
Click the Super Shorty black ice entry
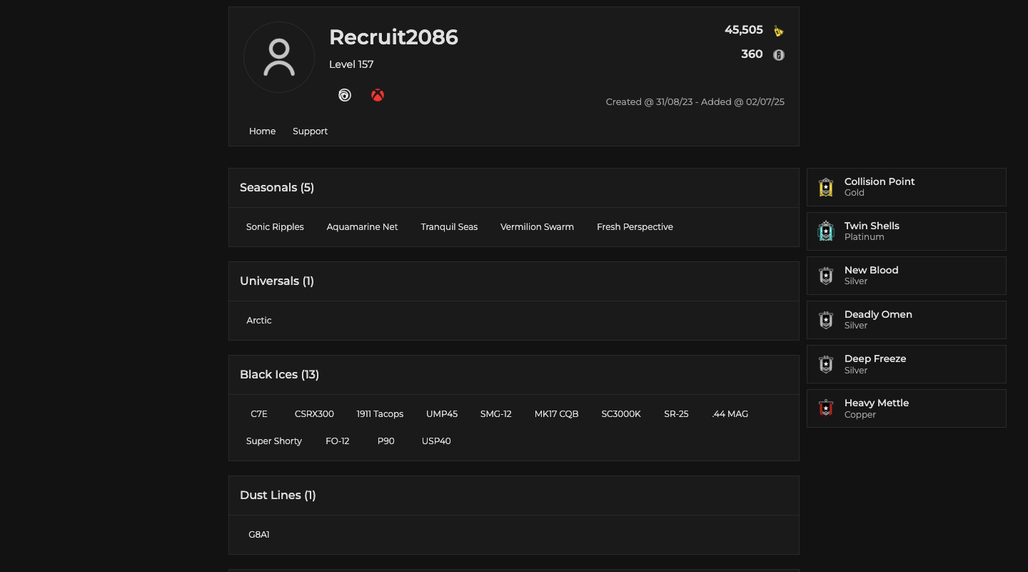tap(274, 441)
